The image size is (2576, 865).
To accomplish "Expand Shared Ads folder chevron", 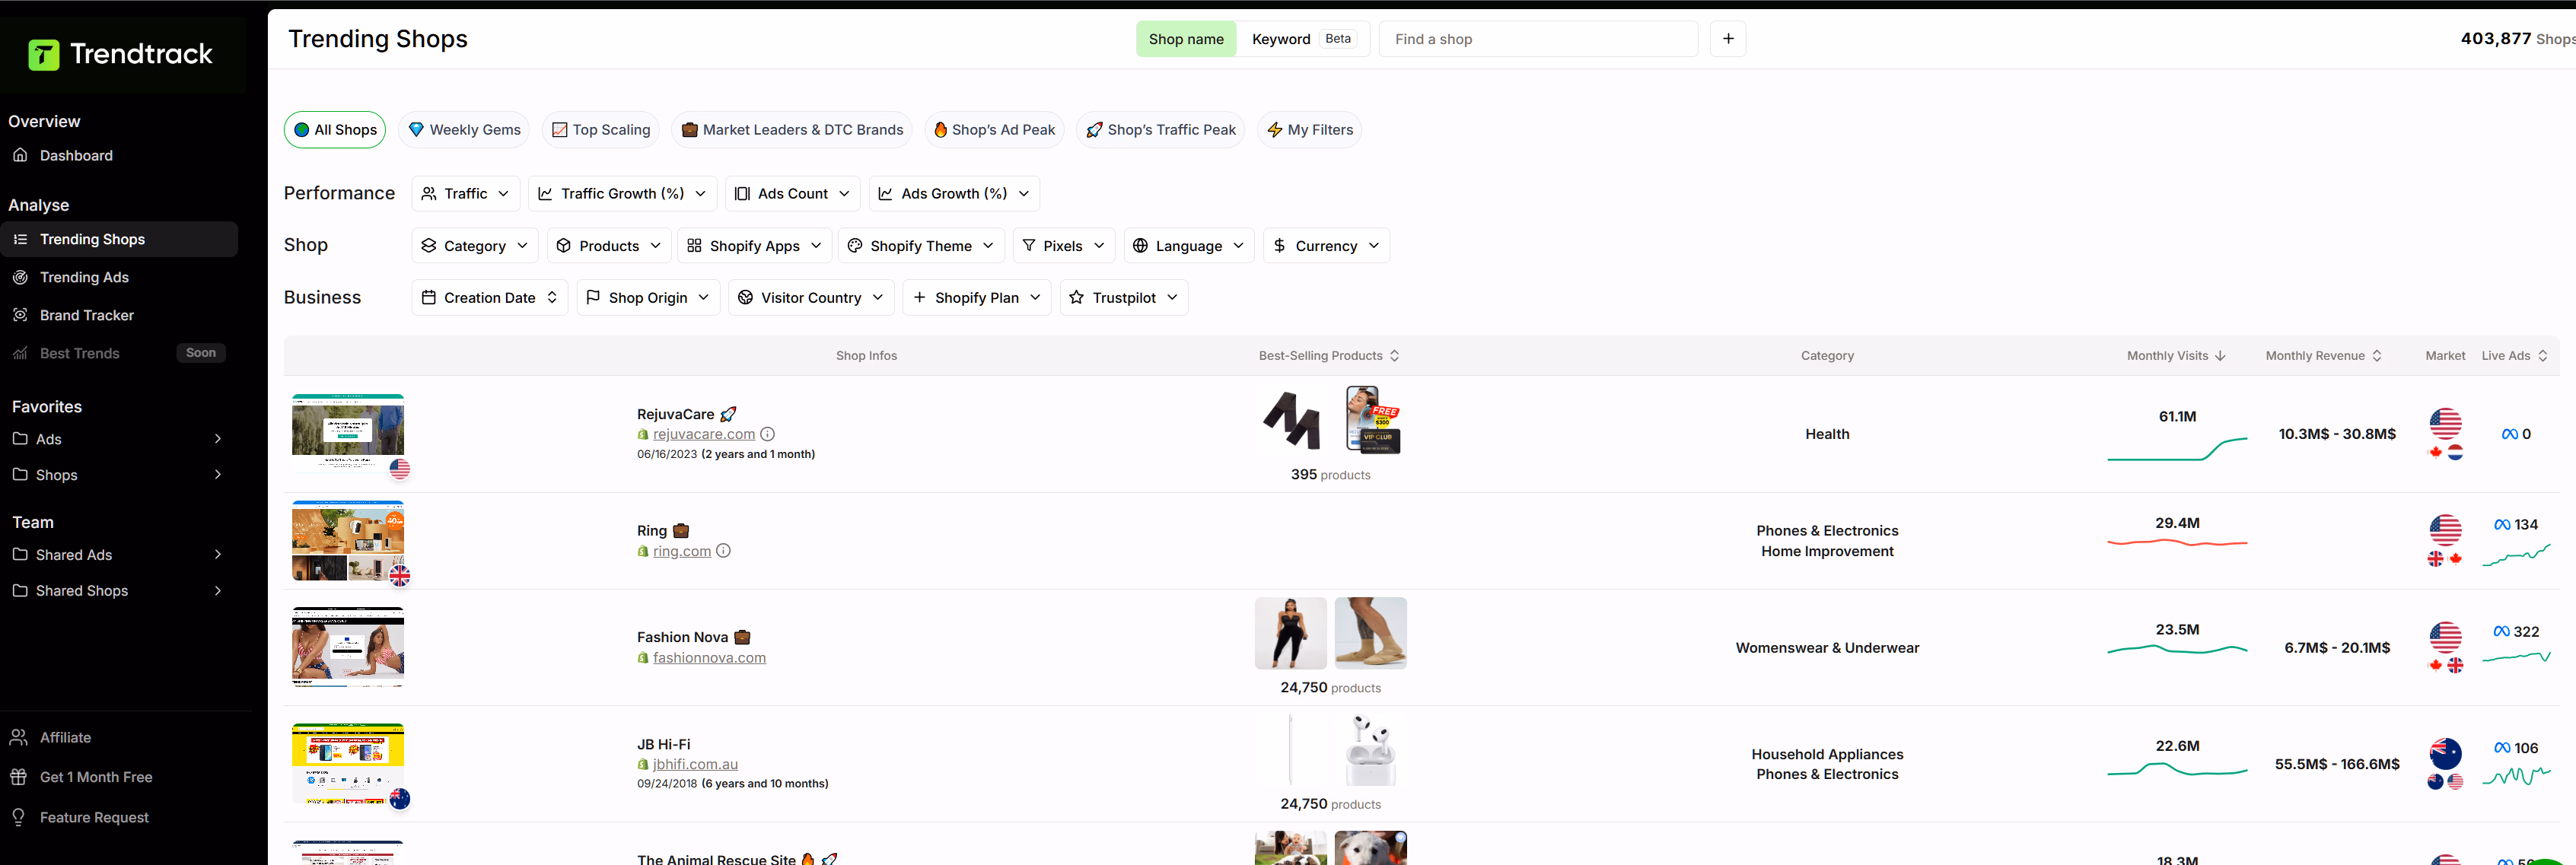I will click(x=218, y=554).
